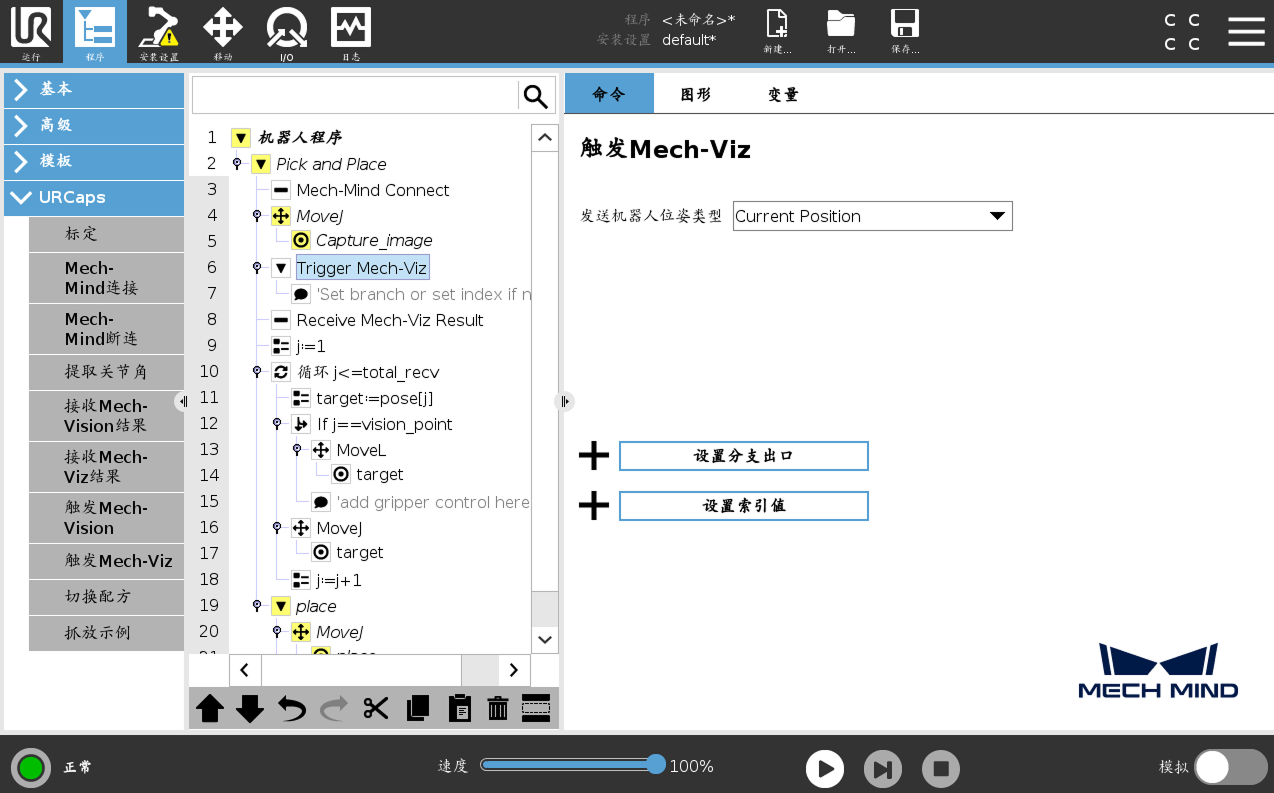Collapse the robot program root node
The width and height of the screenshot is (1274, 793).
pyautogui.click(x=241, y=138)
